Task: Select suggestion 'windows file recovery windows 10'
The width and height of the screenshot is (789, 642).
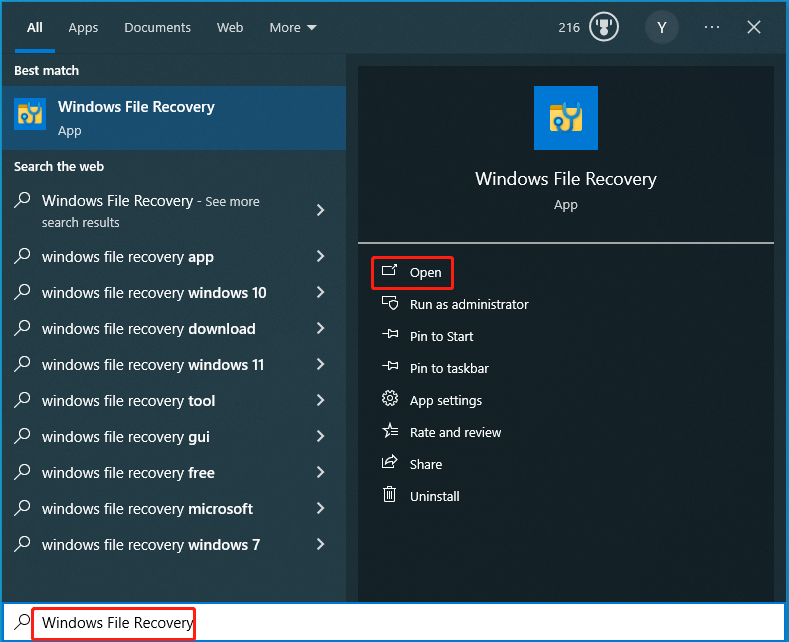Action: point(154,293)
